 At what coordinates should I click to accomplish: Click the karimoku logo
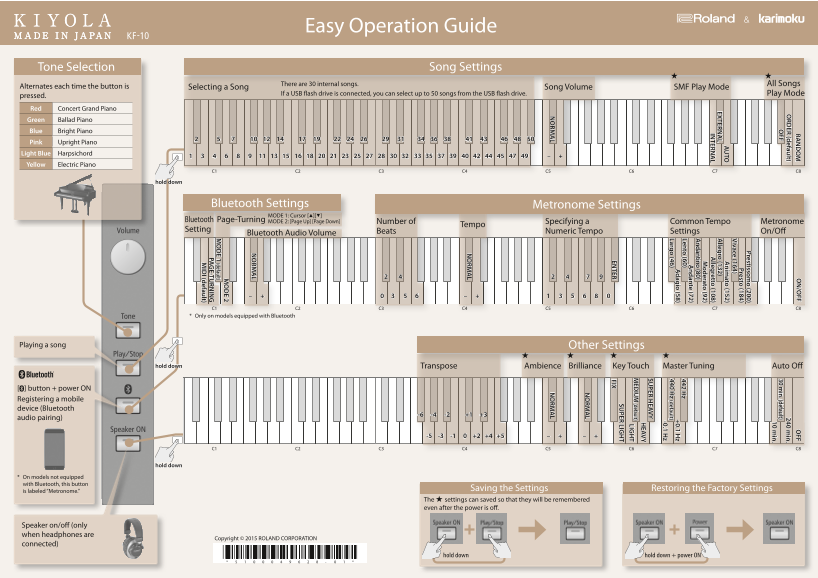click(781, 19)
